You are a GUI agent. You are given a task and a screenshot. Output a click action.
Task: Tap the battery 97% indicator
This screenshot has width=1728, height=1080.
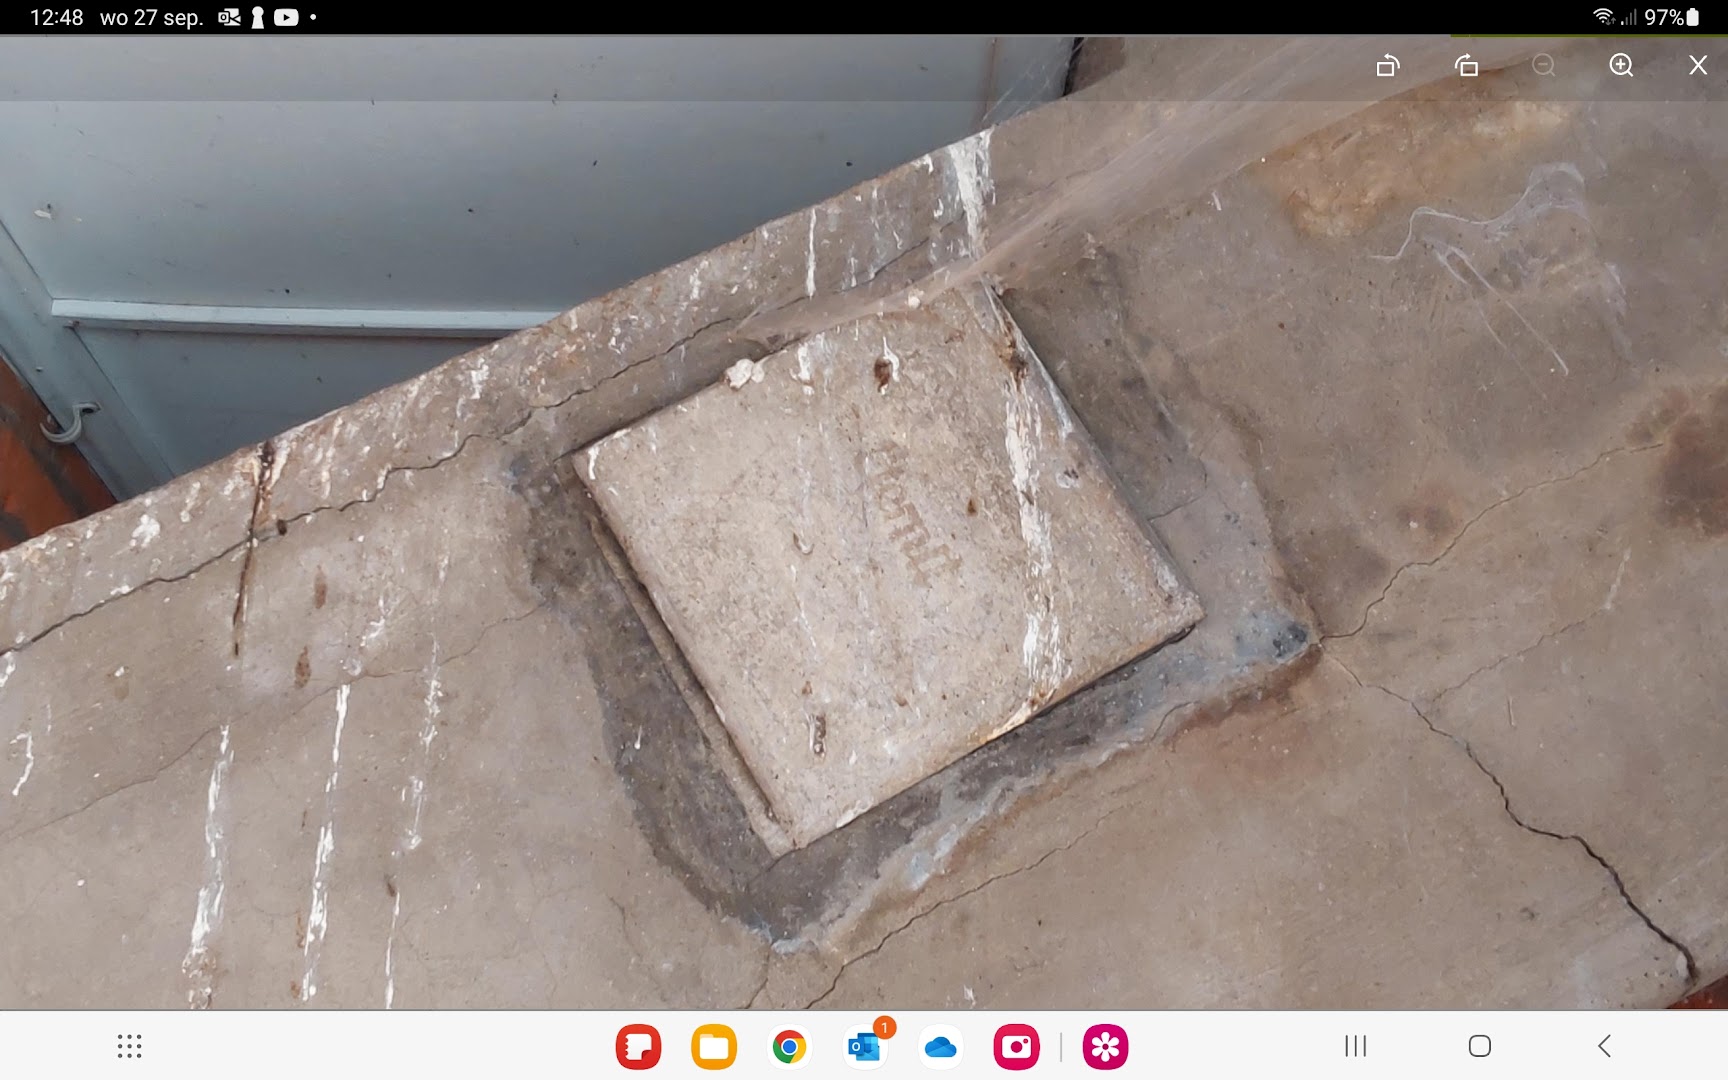point(1671,17)
